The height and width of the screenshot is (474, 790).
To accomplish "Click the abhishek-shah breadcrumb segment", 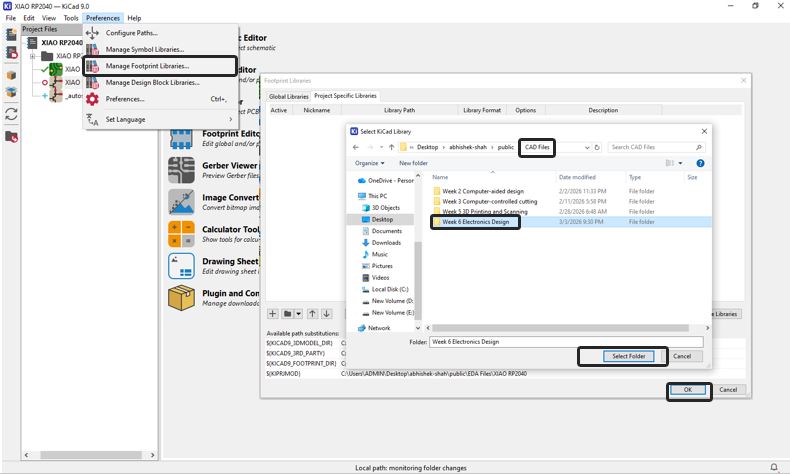I will coord(468,147).
